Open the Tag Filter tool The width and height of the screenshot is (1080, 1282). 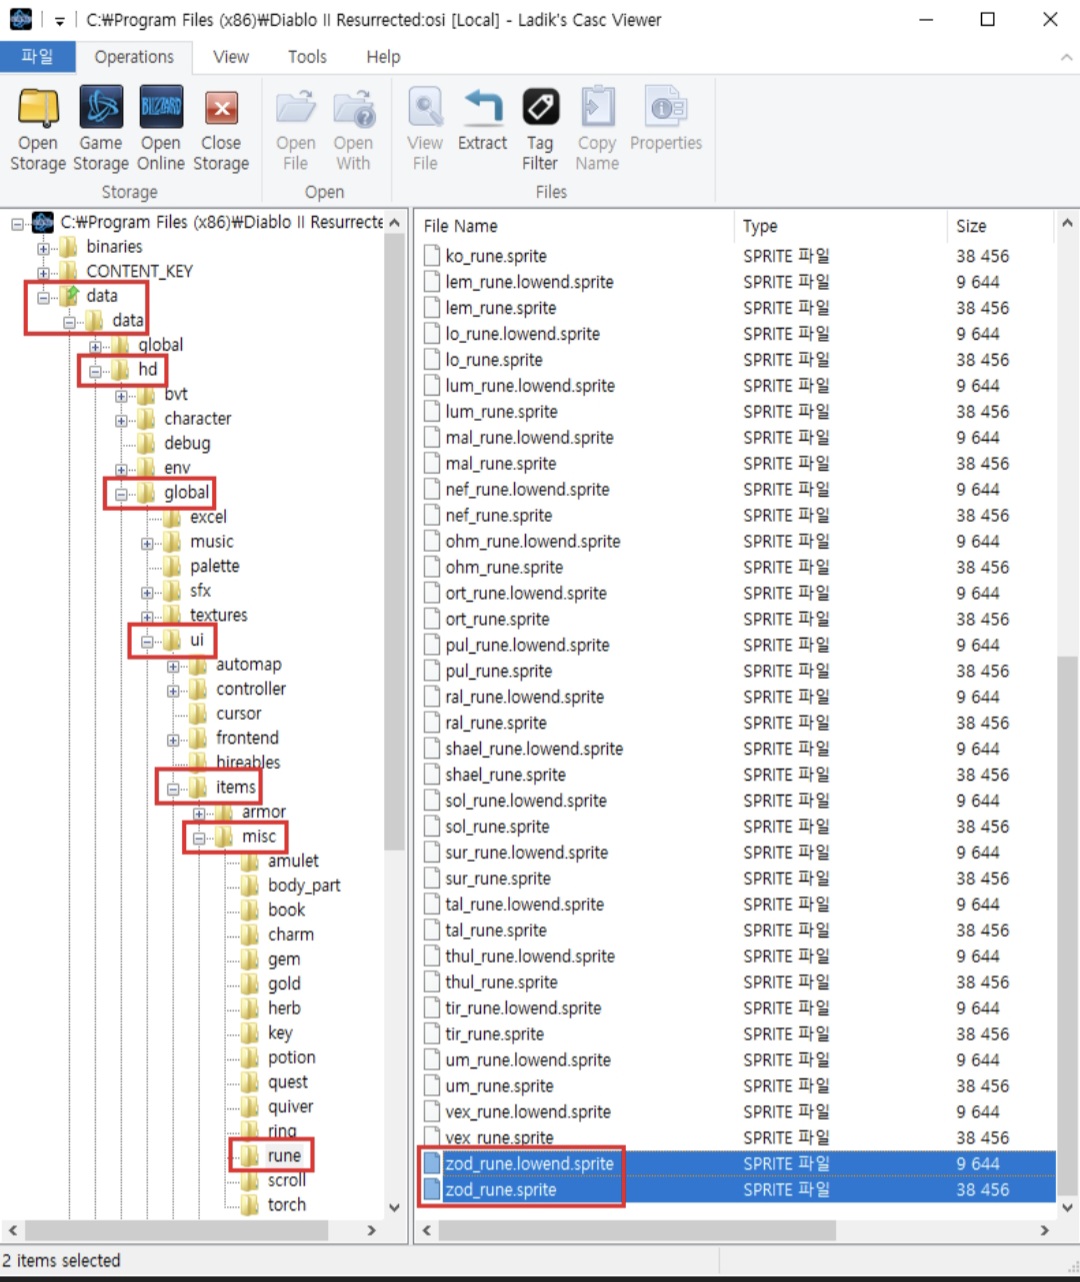(x=540, y=110)
